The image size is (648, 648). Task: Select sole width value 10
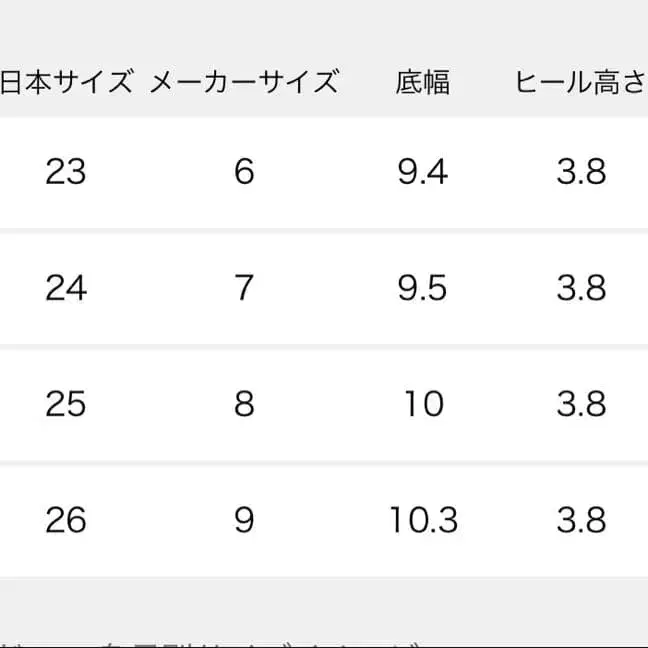422,405
